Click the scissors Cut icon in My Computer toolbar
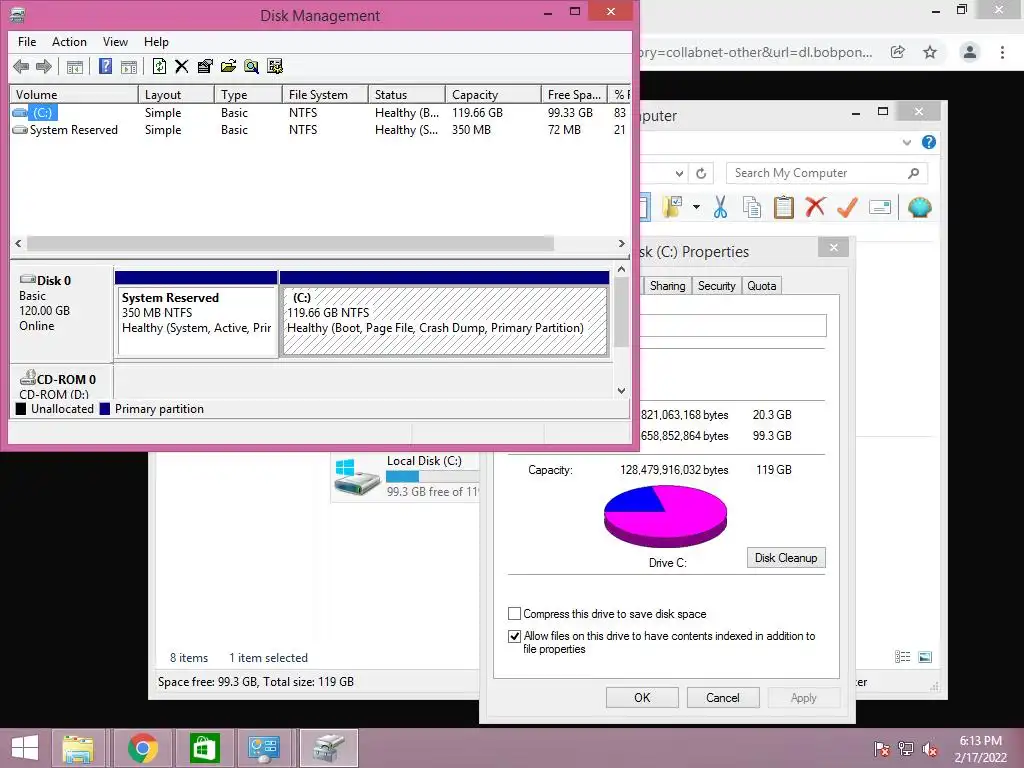Screen dimensions: 1024x768 click(720, 207)
